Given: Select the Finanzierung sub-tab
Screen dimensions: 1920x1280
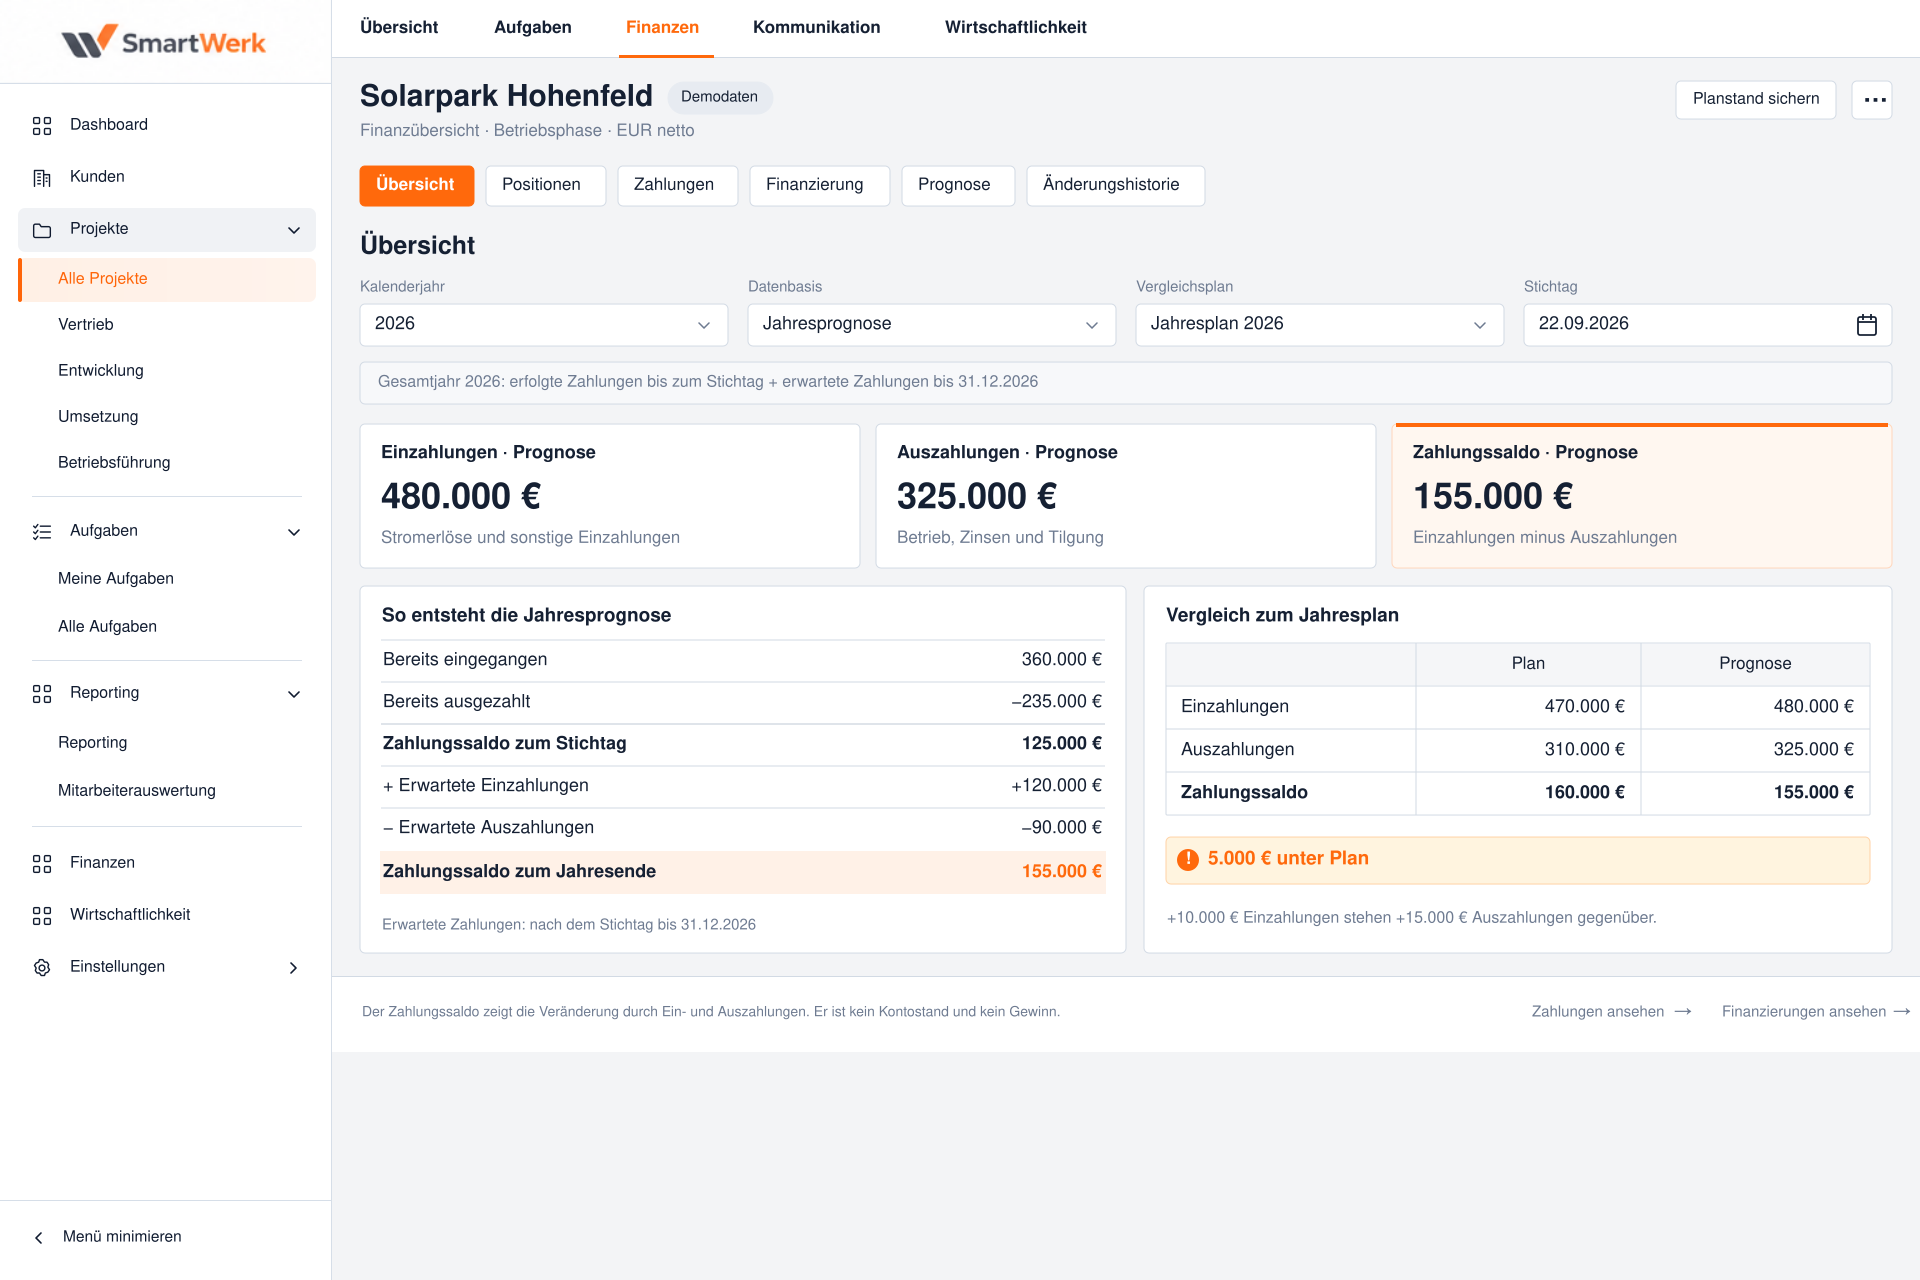Looking at the screenshot, I should point(820,186).
